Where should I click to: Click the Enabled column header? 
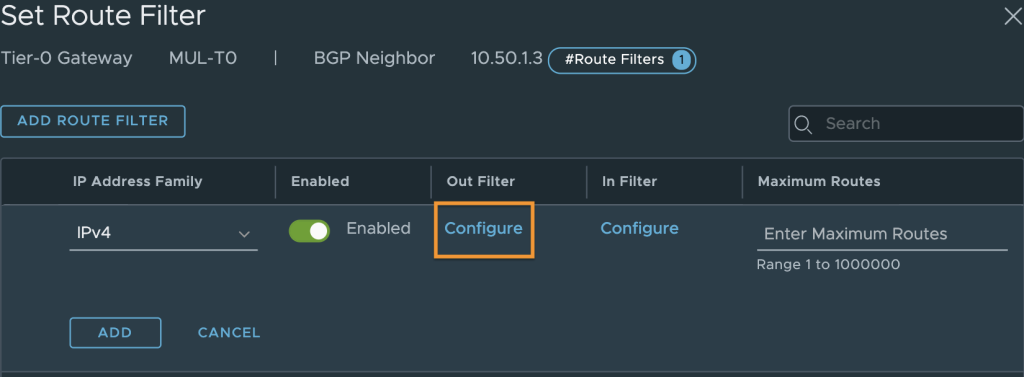point(320,181)
